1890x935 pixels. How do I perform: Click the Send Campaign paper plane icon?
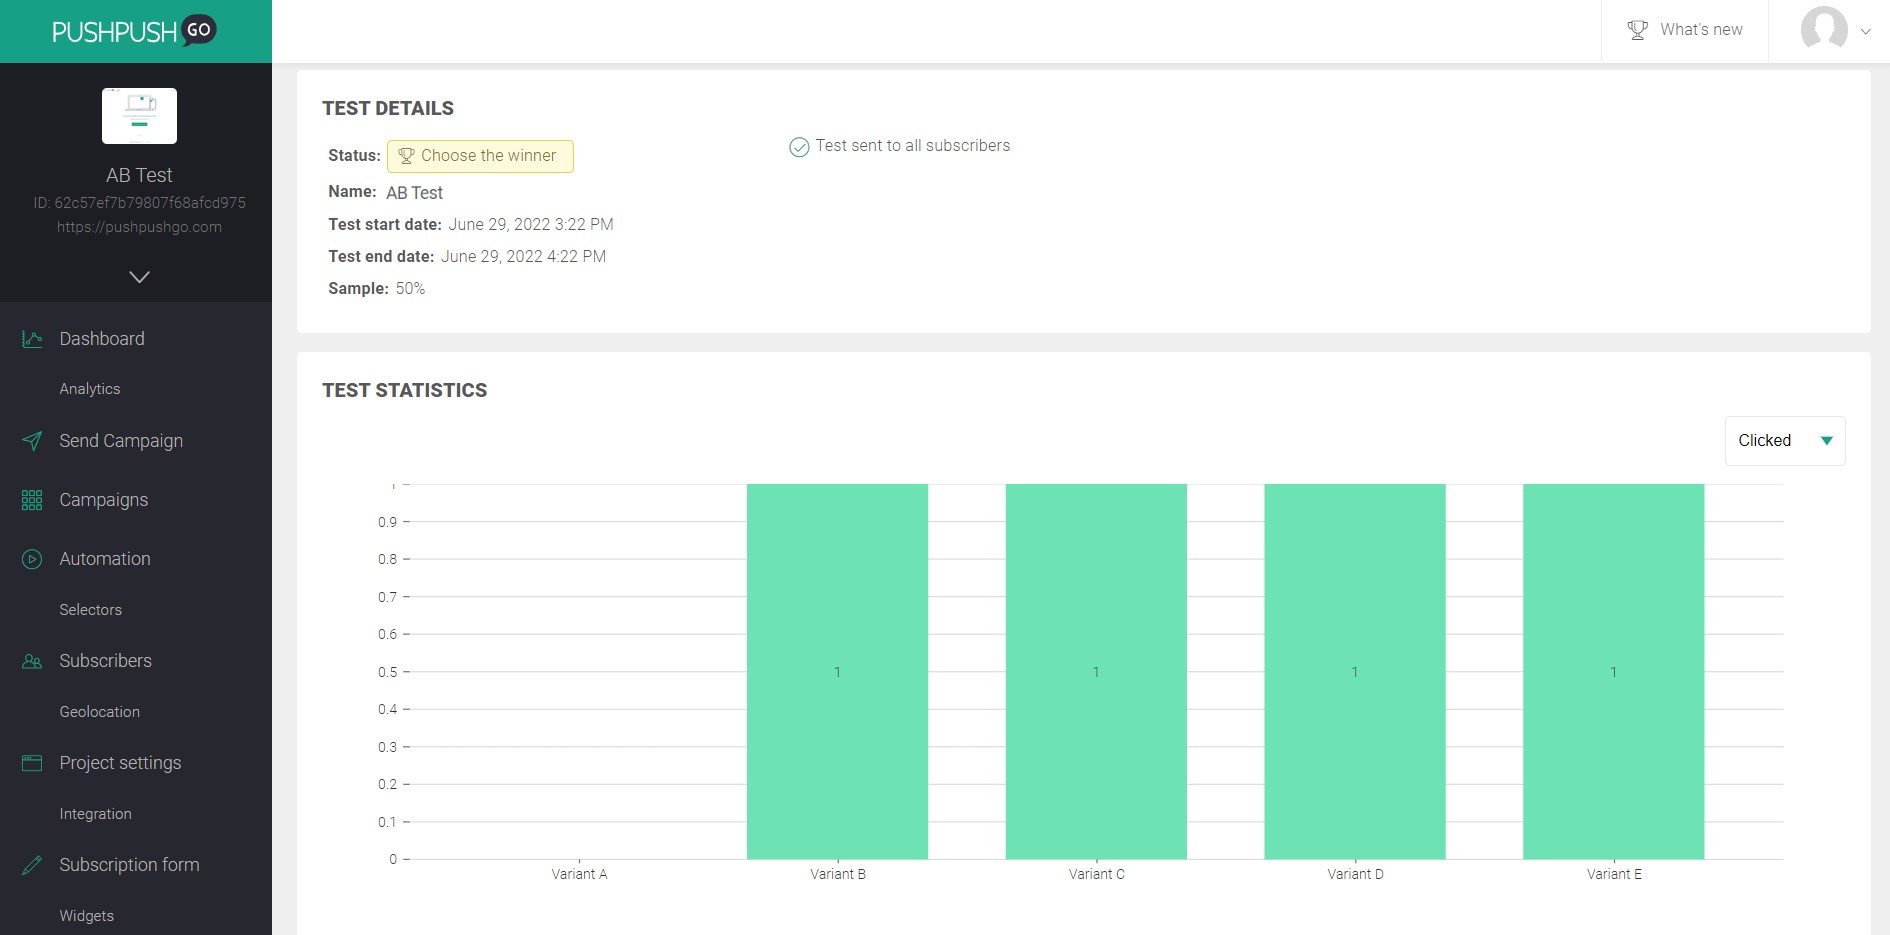pyautogui.click(x=32, y=441)
